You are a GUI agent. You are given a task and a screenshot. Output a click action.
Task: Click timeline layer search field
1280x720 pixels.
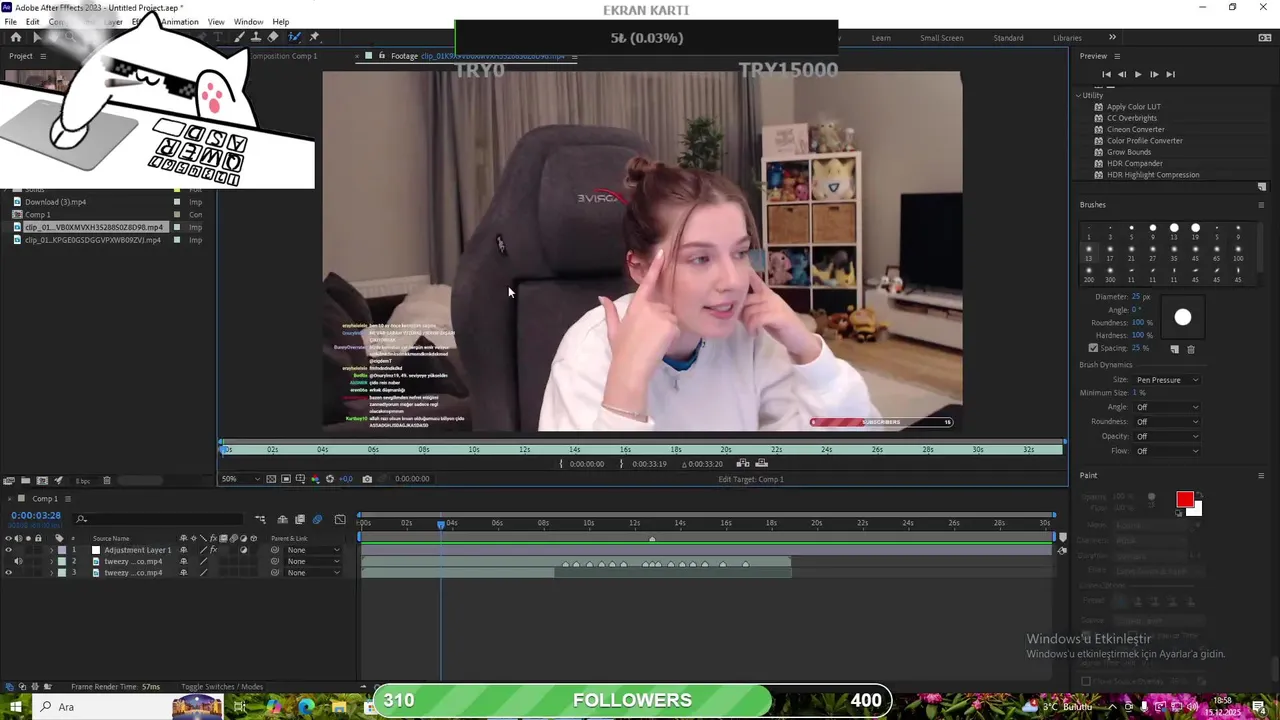tap(158, 519)
